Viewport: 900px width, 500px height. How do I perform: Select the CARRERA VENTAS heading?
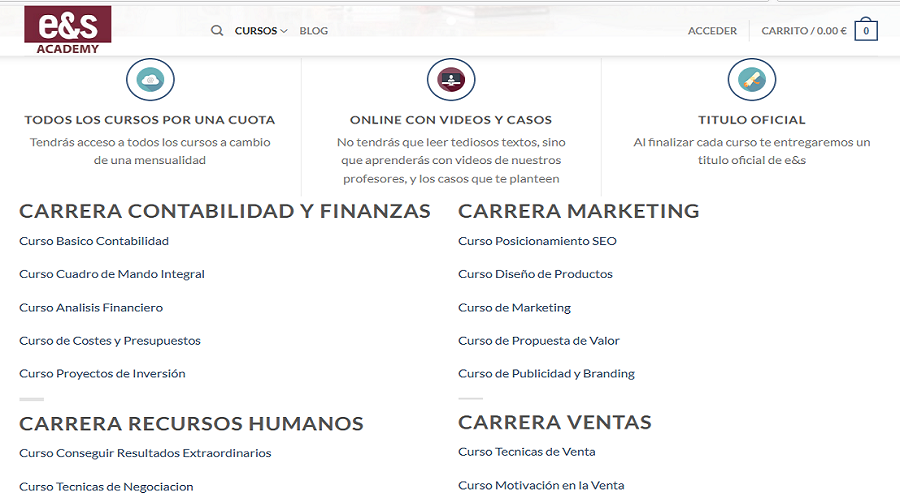coord(554,423)
